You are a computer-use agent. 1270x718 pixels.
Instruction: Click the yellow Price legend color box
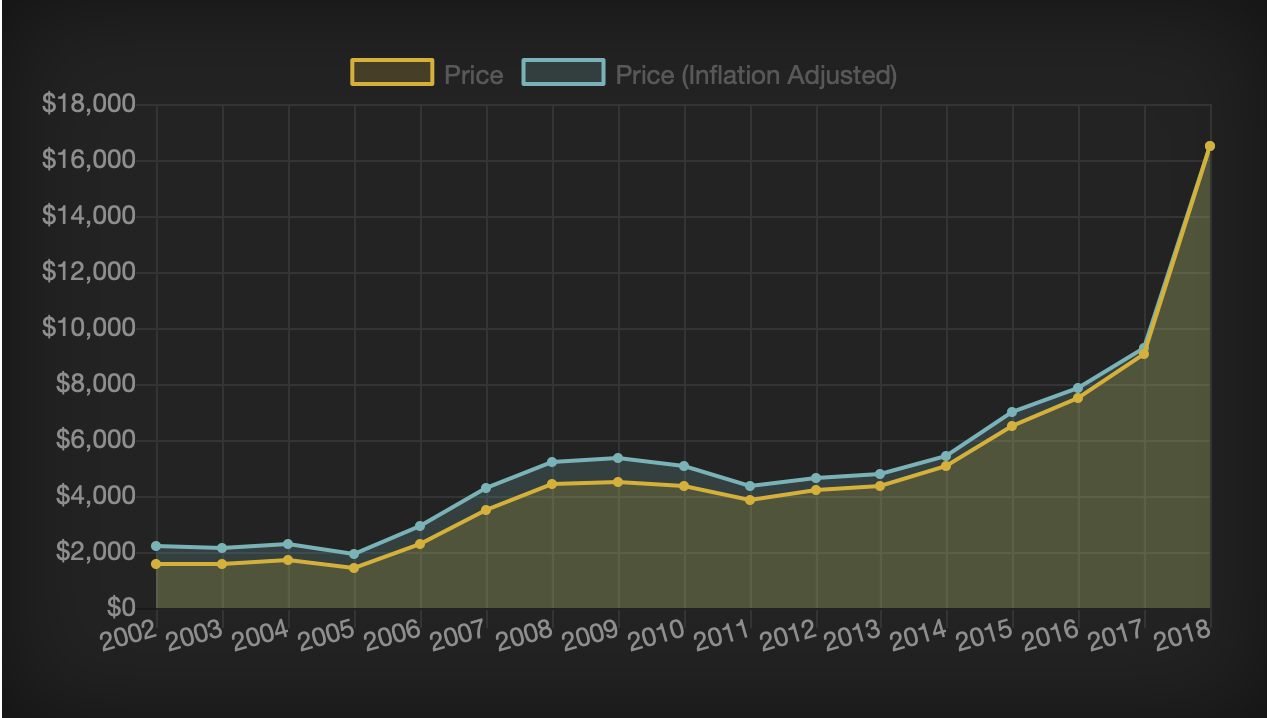point(392,73)
